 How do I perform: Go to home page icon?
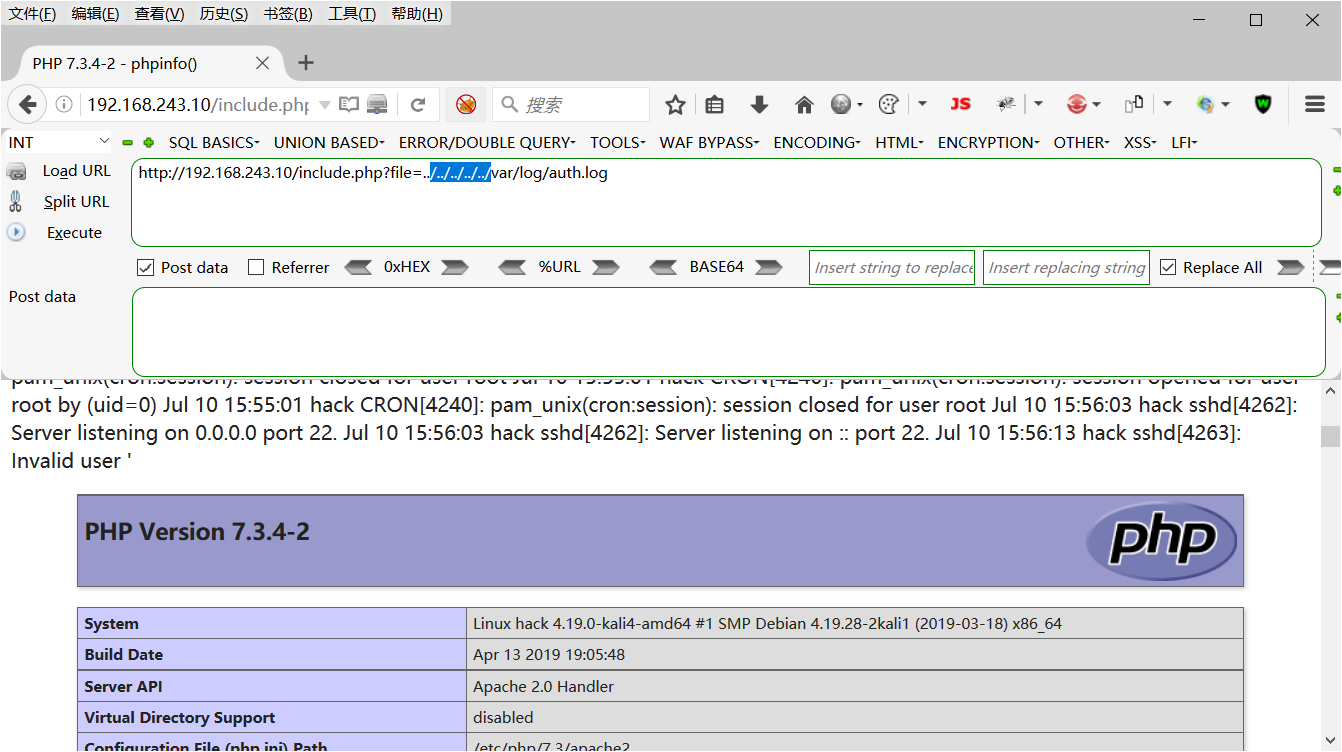tap(804, 104)
